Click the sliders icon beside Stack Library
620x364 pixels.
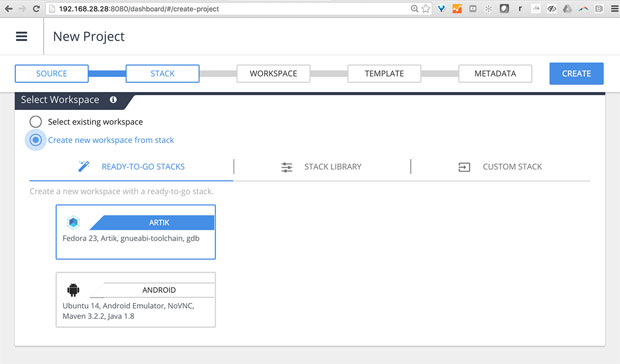pos(287,167)
